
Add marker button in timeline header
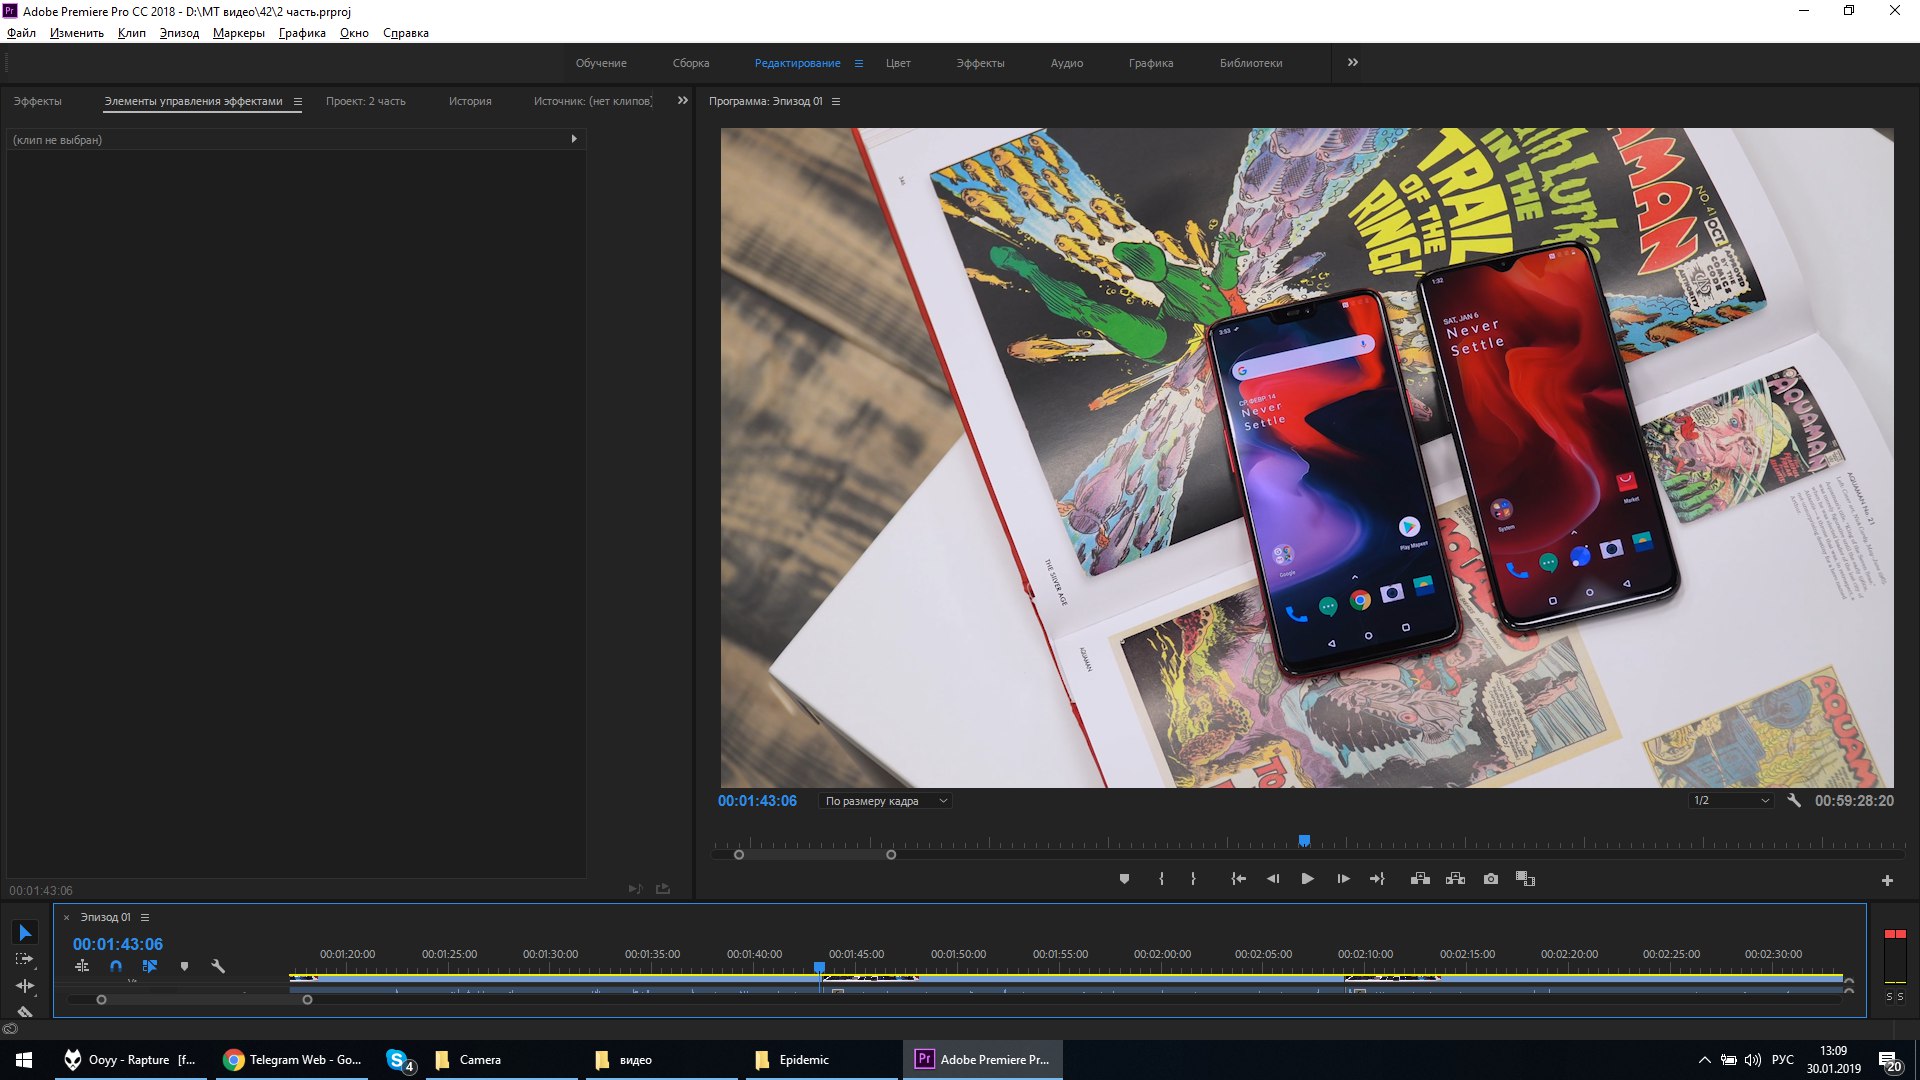point(184,966)
